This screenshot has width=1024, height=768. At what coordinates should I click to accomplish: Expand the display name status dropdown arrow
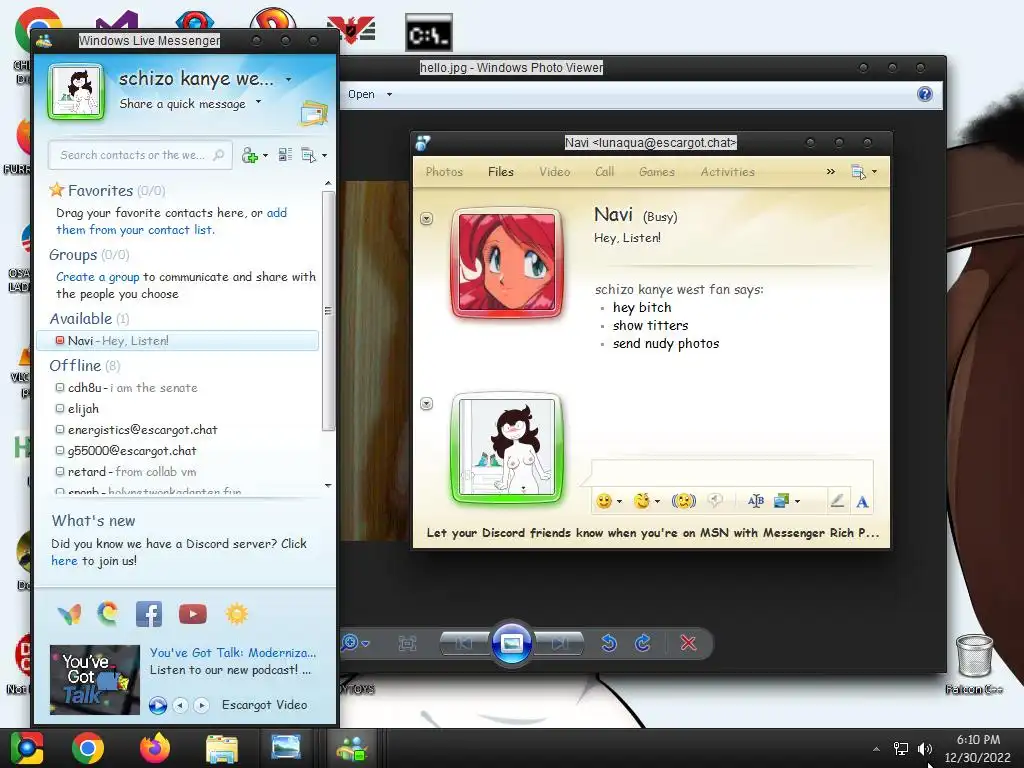click(x=288, y=80)
